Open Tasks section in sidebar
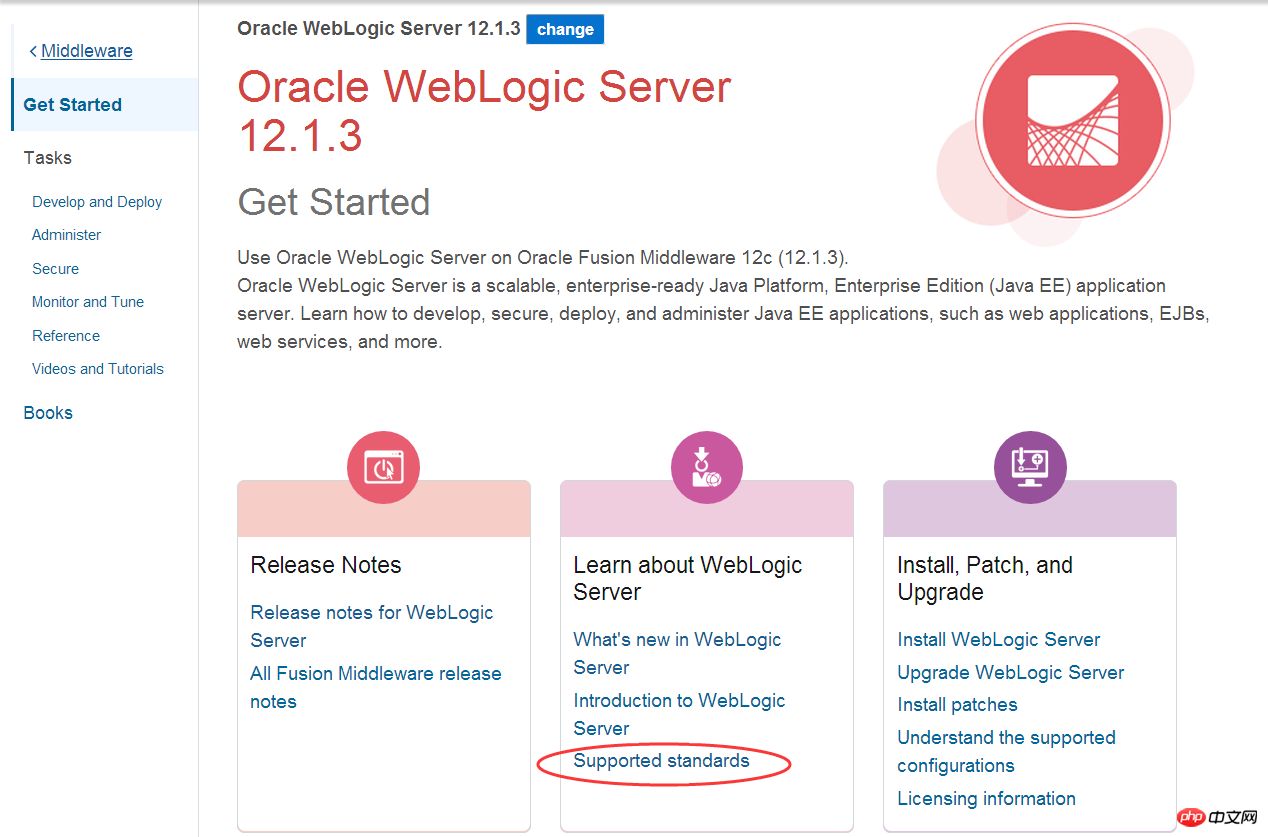Image resolution: width=1268 pixels, height=837 pixels. 48,158
